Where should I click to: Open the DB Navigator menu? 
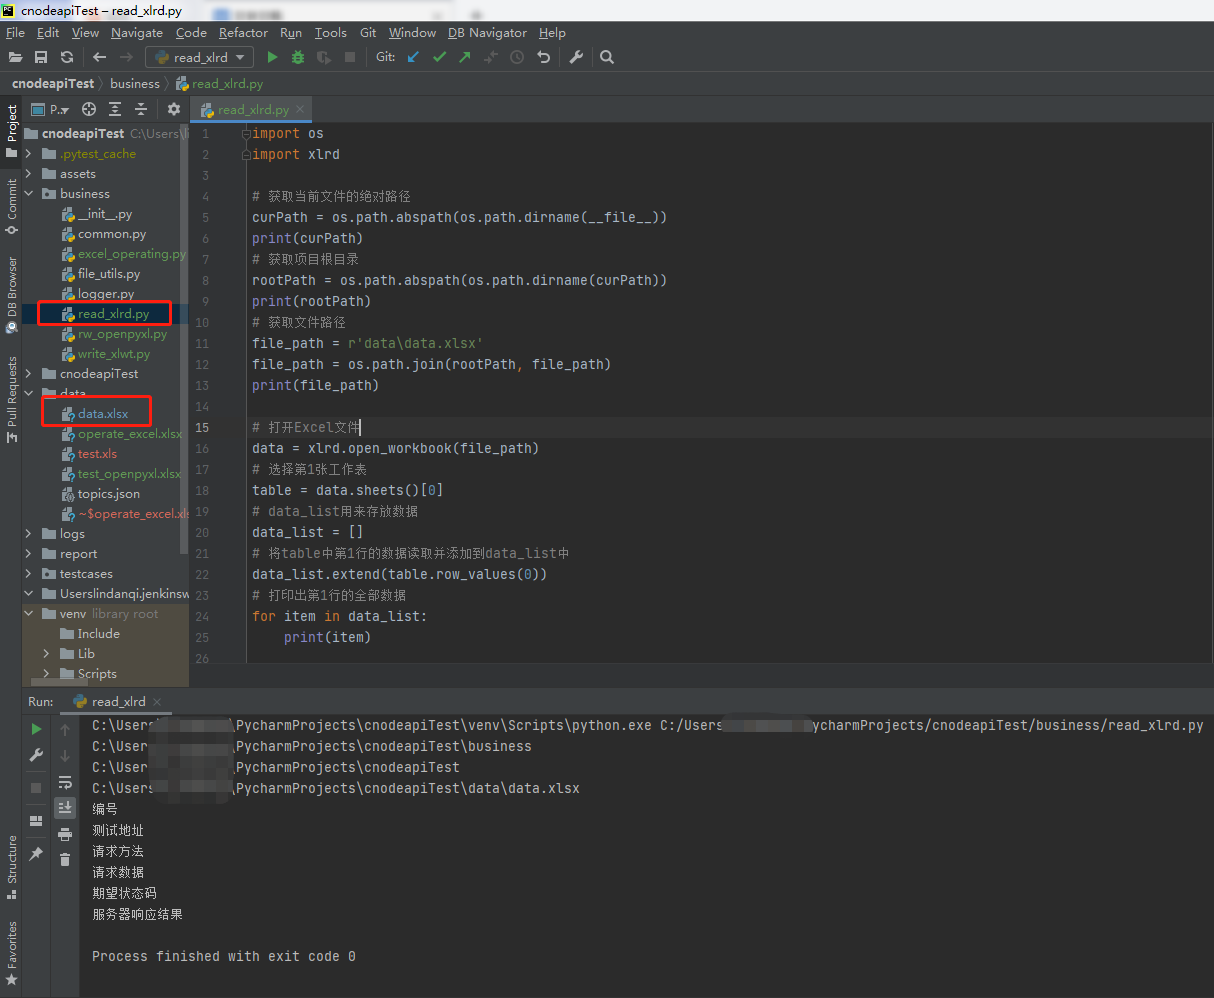(487, 33)
